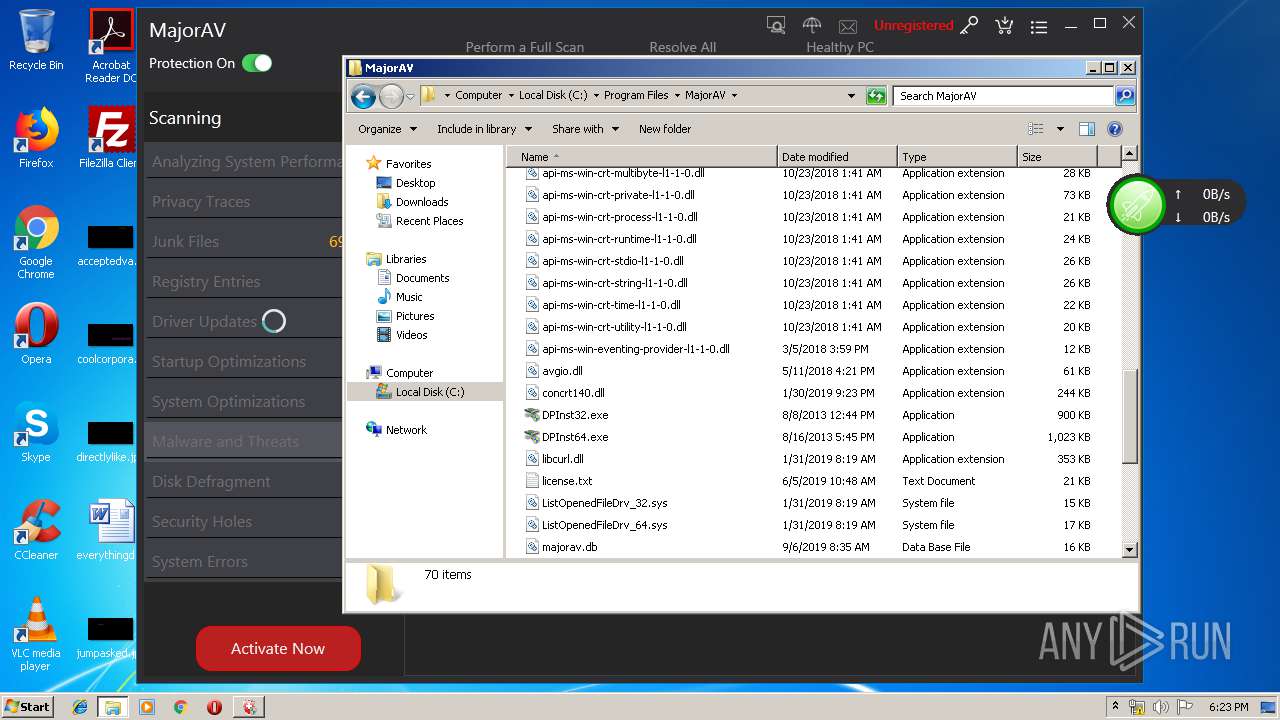Open Internet Explorer from taskbar
This screenshot has height=720, width=1280.
(80, 707)
